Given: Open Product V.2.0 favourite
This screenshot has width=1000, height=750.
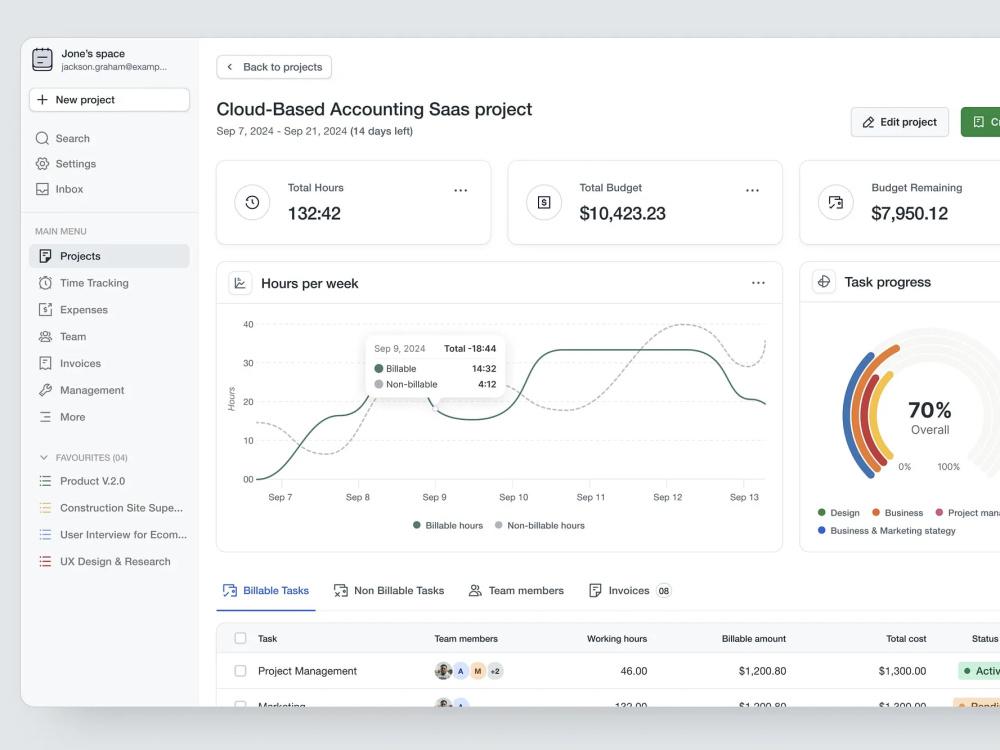Looking at the screenshot, I should point(109,481).
